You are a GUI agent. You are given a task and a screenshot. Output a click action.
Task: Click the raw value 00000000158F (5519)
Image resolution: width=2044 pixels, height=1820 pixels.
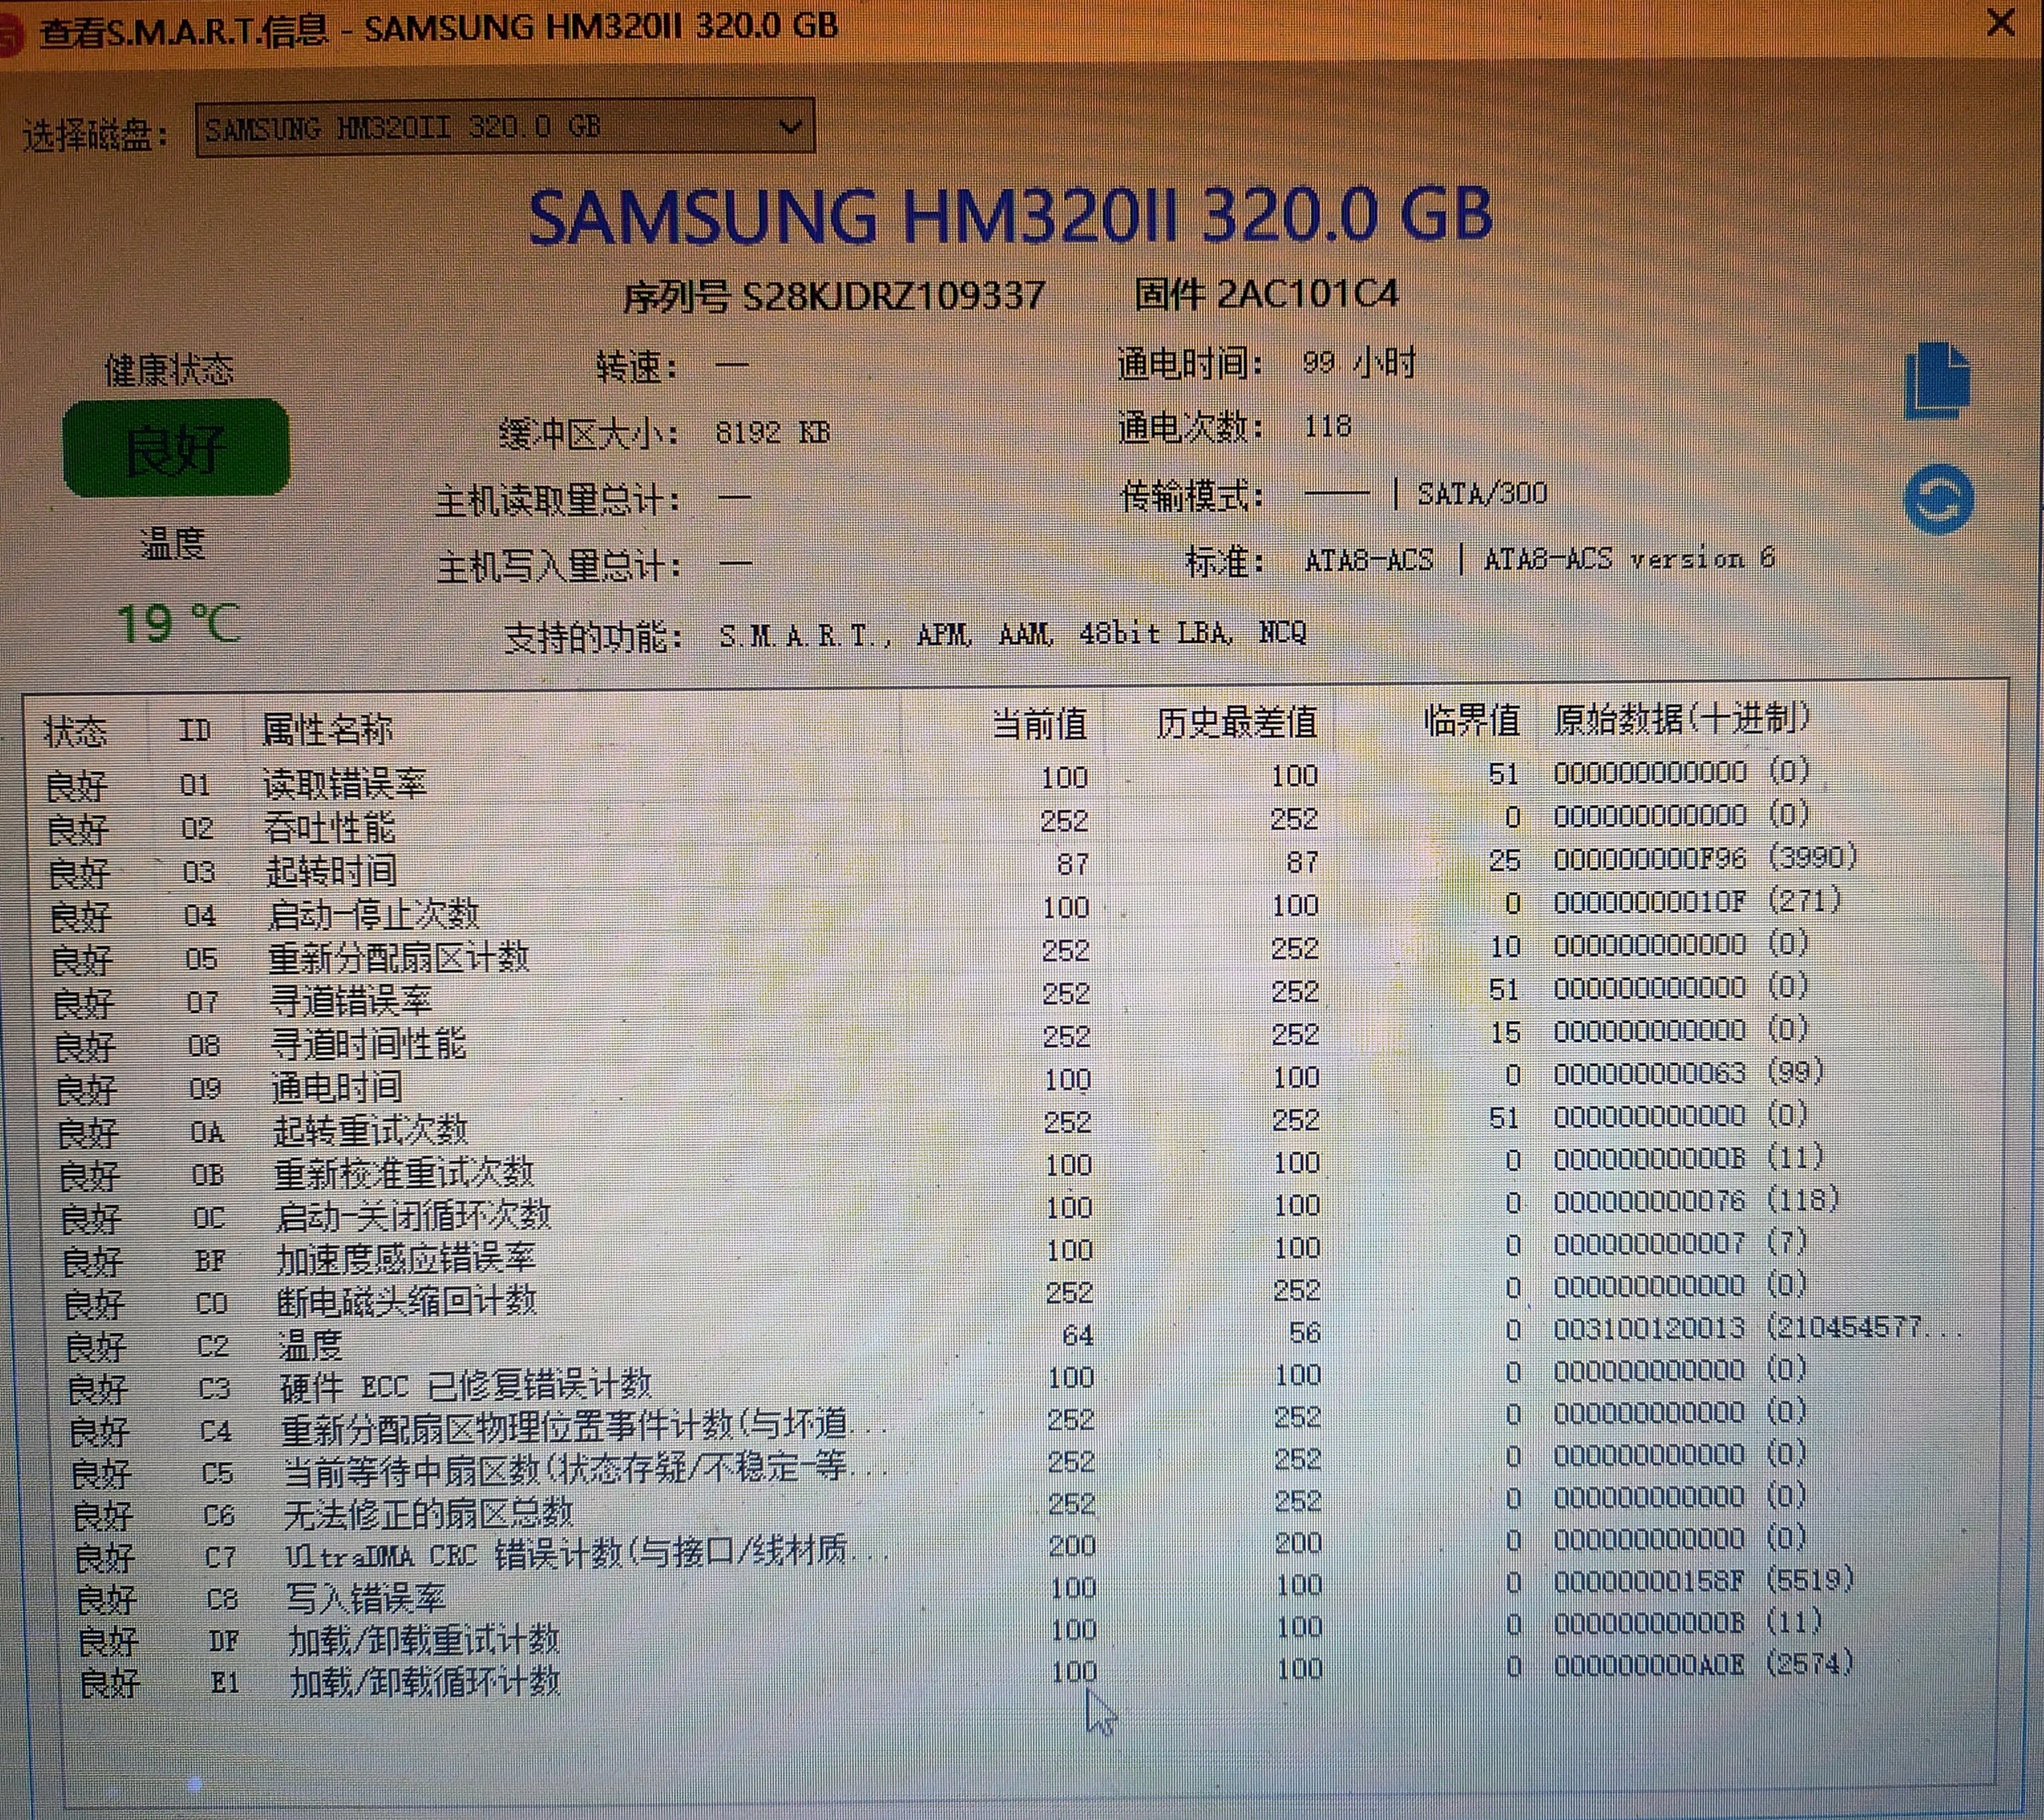[1704, 1581]
